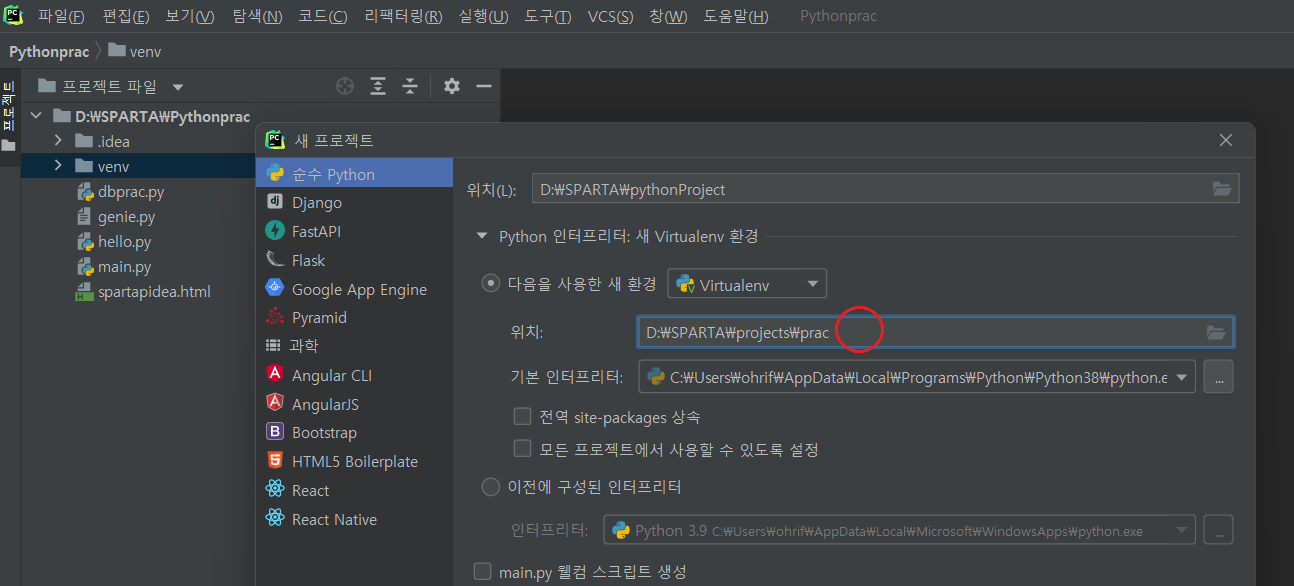Viewport: 1294px width, 586px height.
Task: Expand the venv folder in tree
Action: pos(58,166)
